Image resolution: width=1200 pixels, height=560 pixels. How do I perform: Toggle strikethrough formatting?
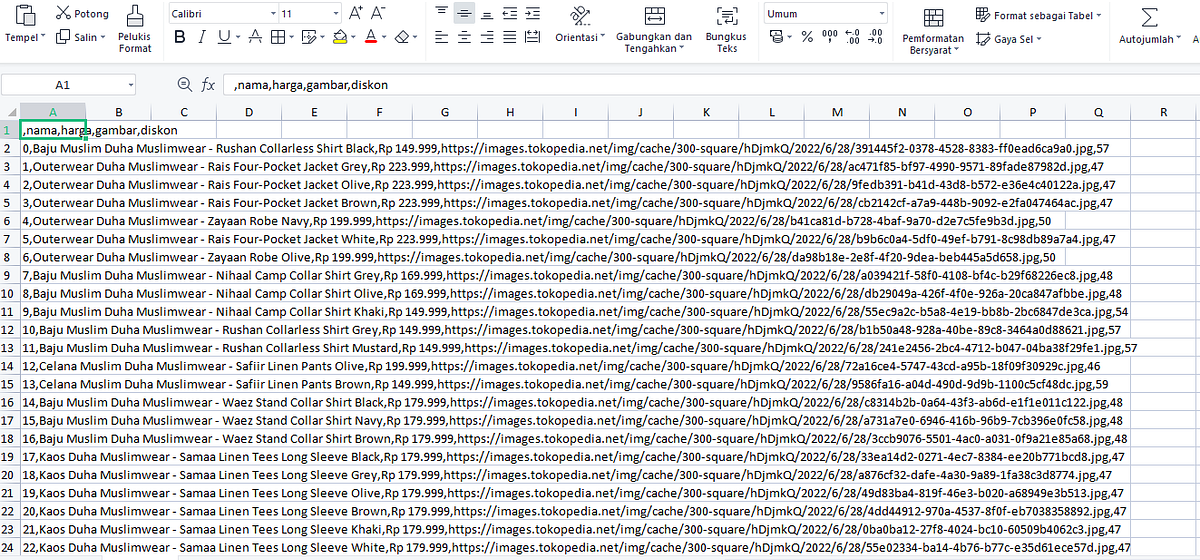click(254, 37)
